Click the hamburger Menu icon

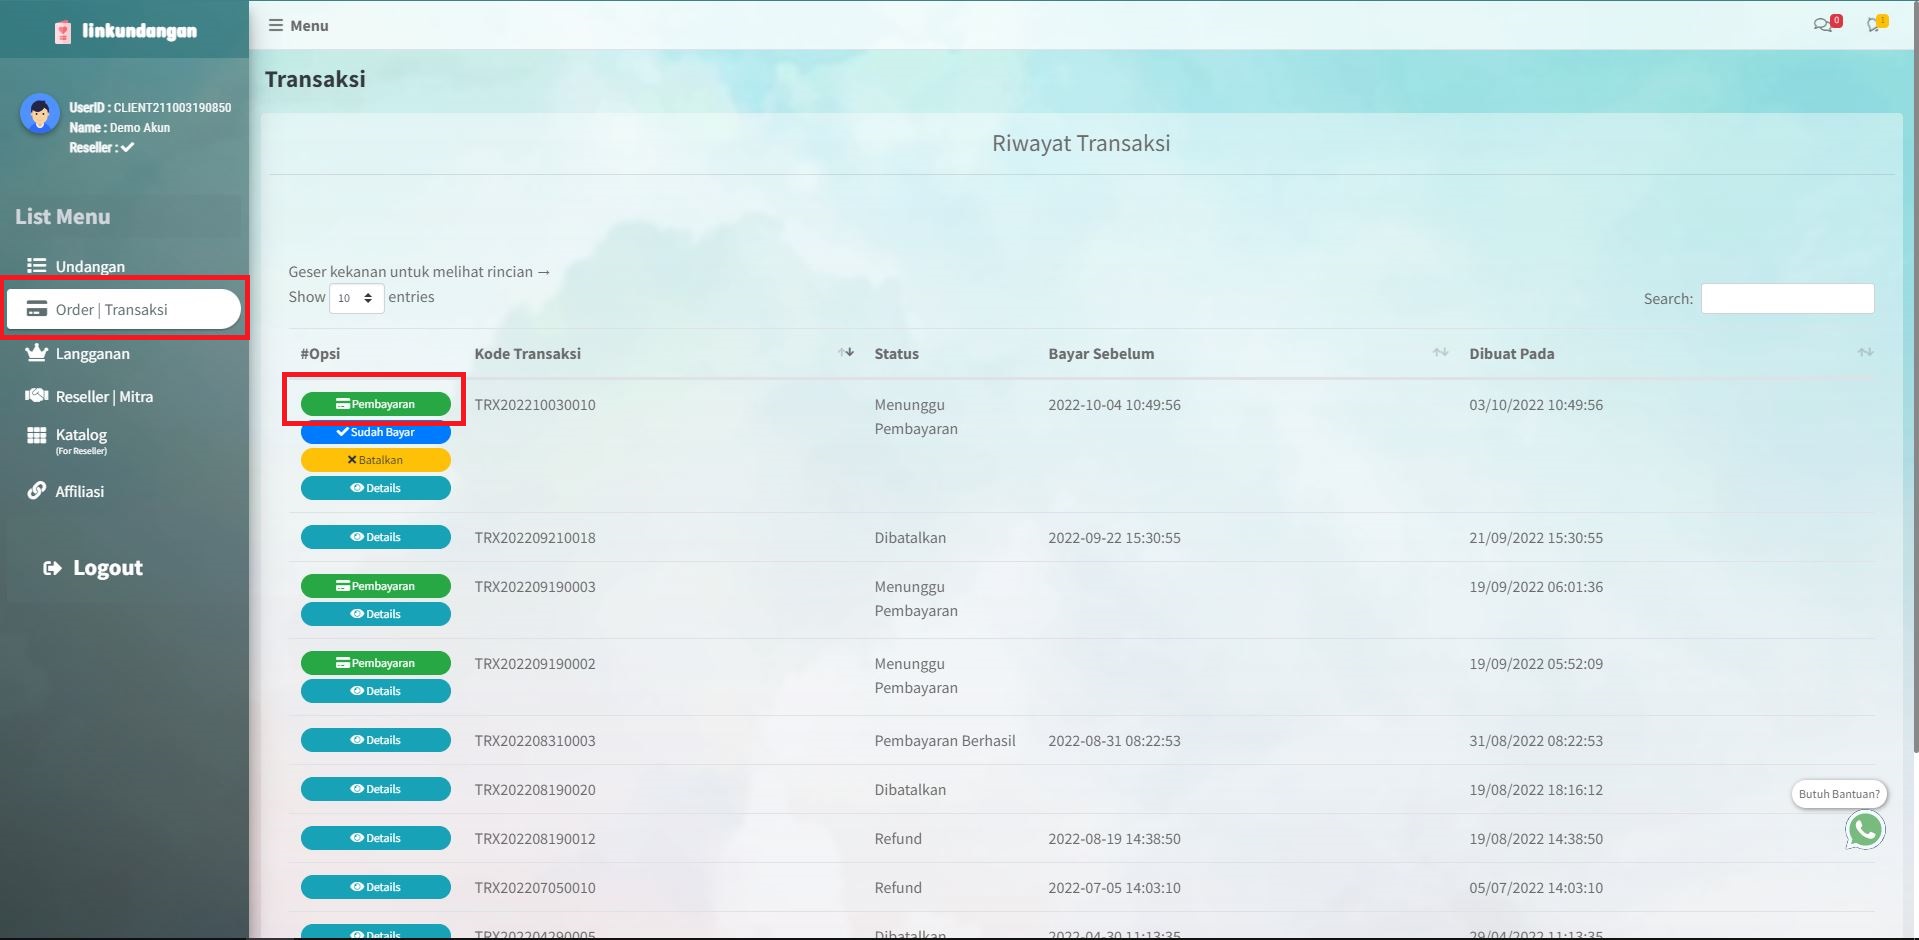tap(276, 25)
